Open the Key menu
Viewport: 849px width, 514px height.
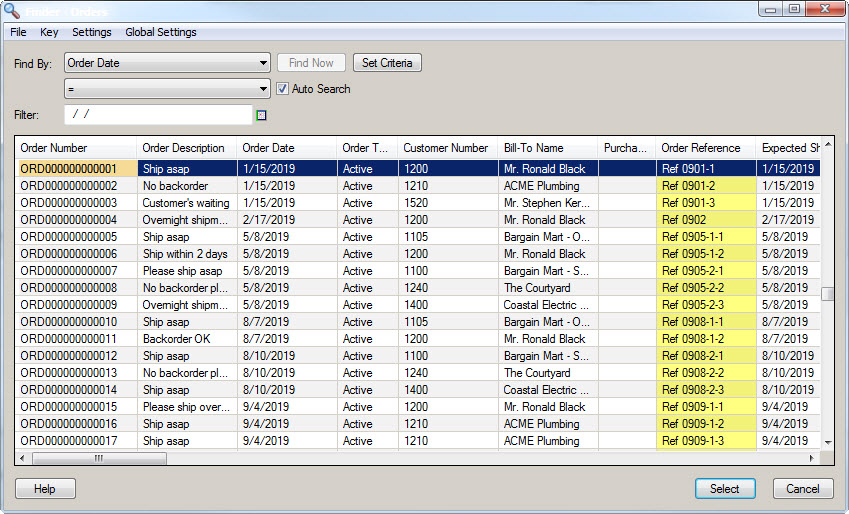click(49, 32)
